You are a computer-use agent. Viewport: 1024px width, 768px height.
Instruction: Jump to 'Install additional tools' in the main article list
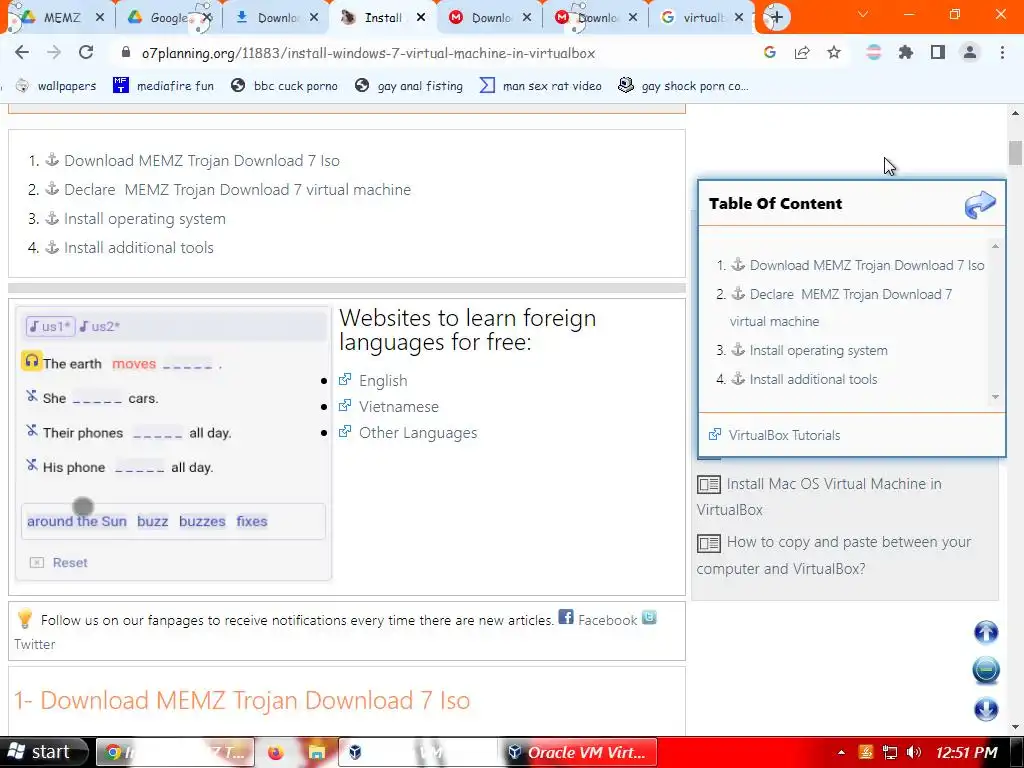tap(138, 248)
